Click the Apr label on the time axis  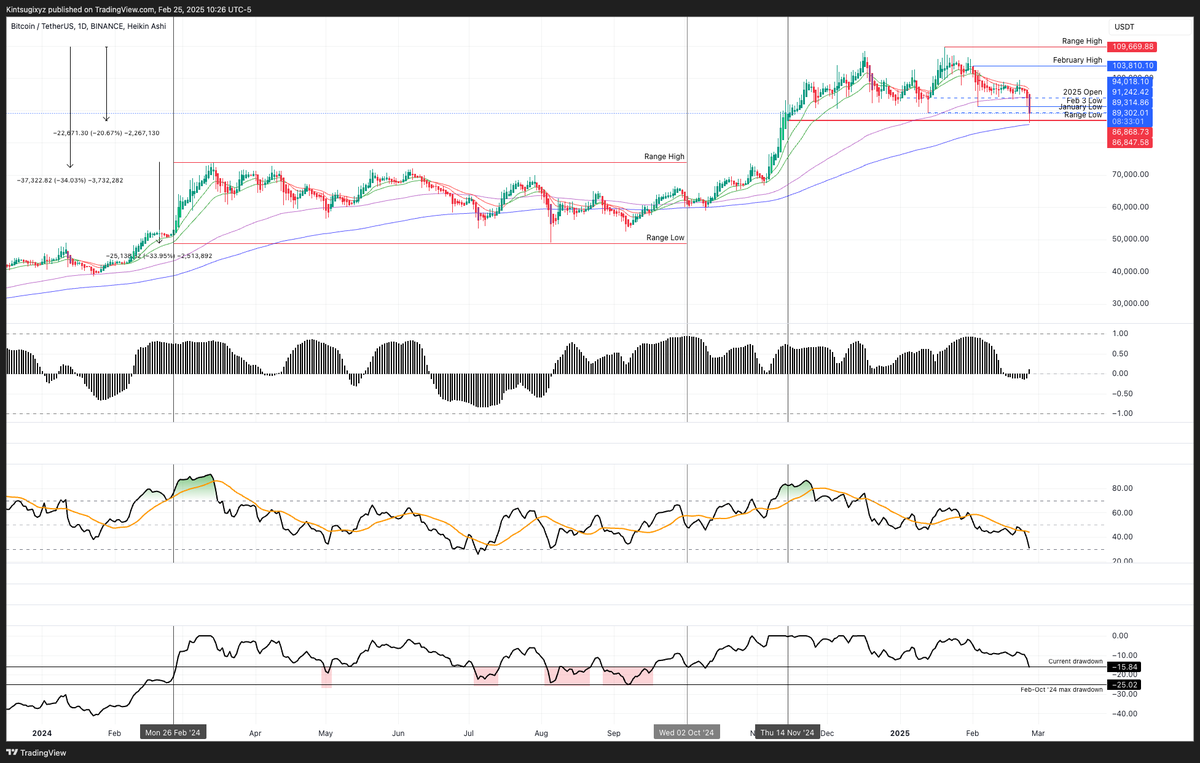click(x=254, y=732)
